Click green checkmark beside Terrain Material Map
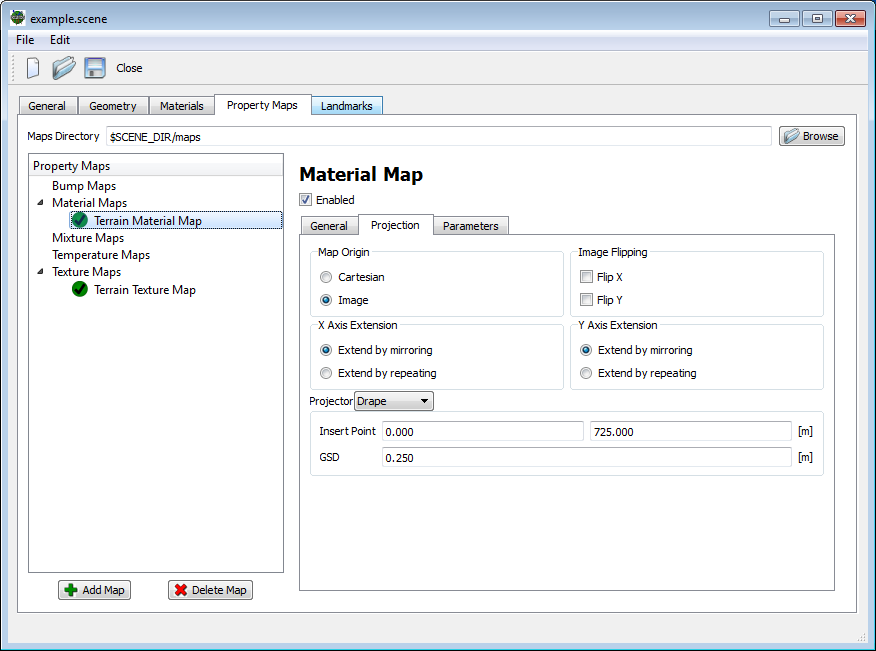 point(80,221)
